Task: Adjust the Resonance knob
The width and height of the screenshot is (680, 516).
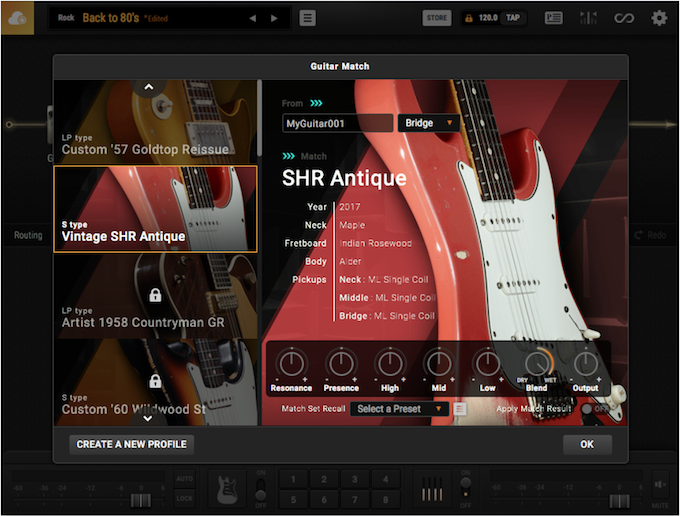Action: [291, 364]
